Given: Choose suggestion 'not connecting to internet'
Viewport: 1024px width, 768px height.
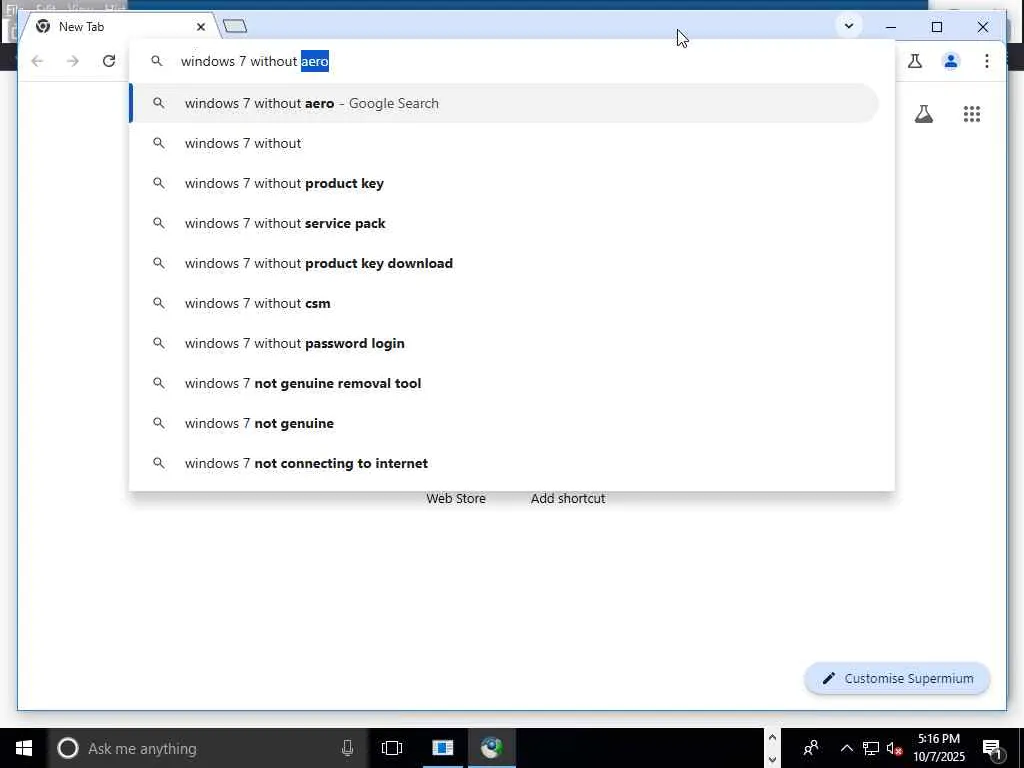Looking at the screenshot, I should [505, 463].
